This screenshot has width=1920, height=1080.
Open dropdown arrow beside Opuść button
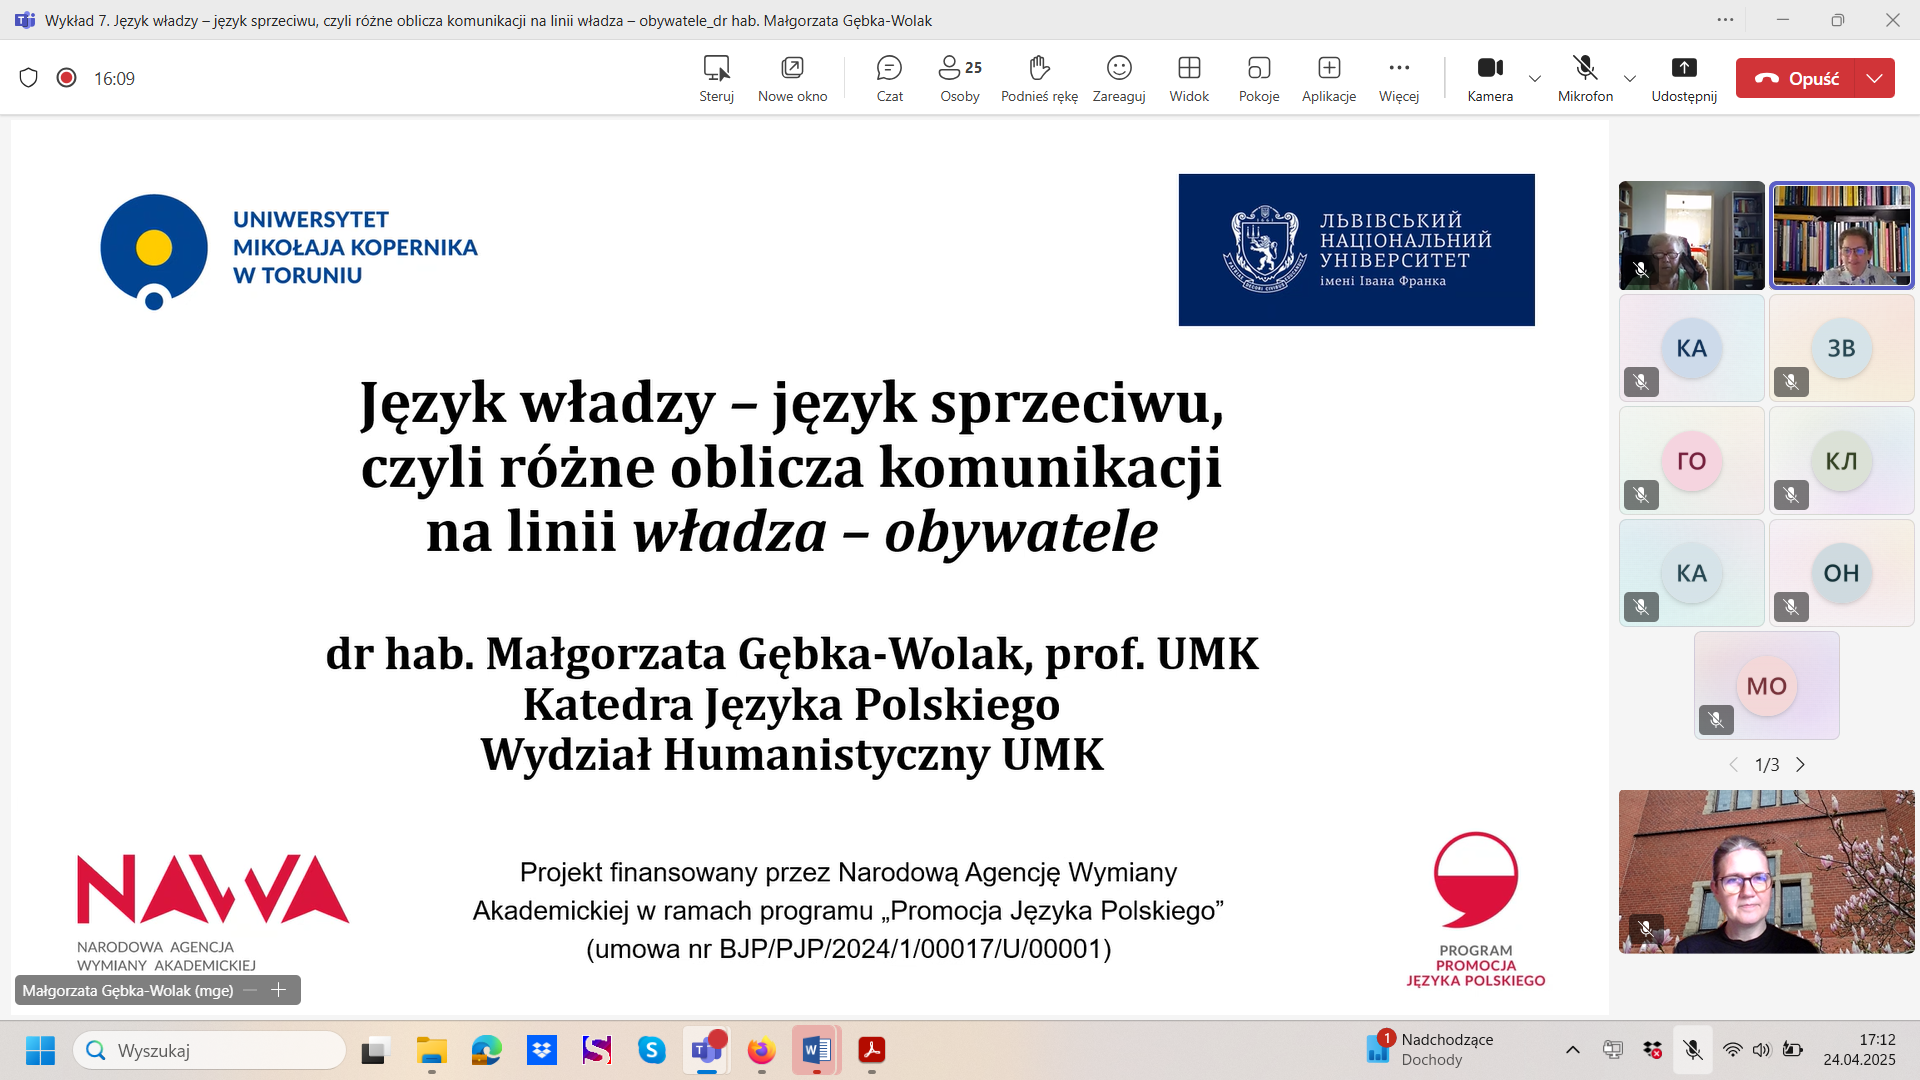[x=1875, y=78]
